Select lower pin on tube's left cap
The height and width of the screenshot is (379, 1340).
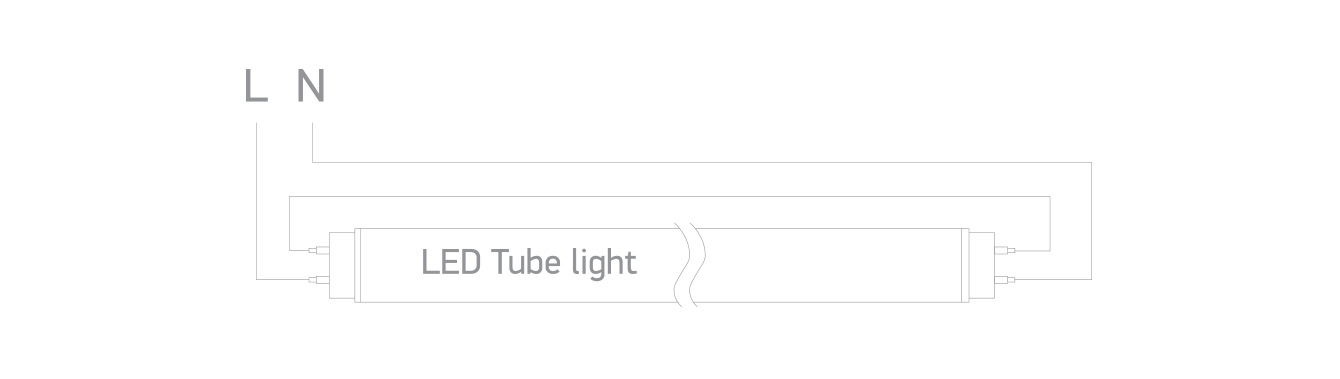point(318,278)
